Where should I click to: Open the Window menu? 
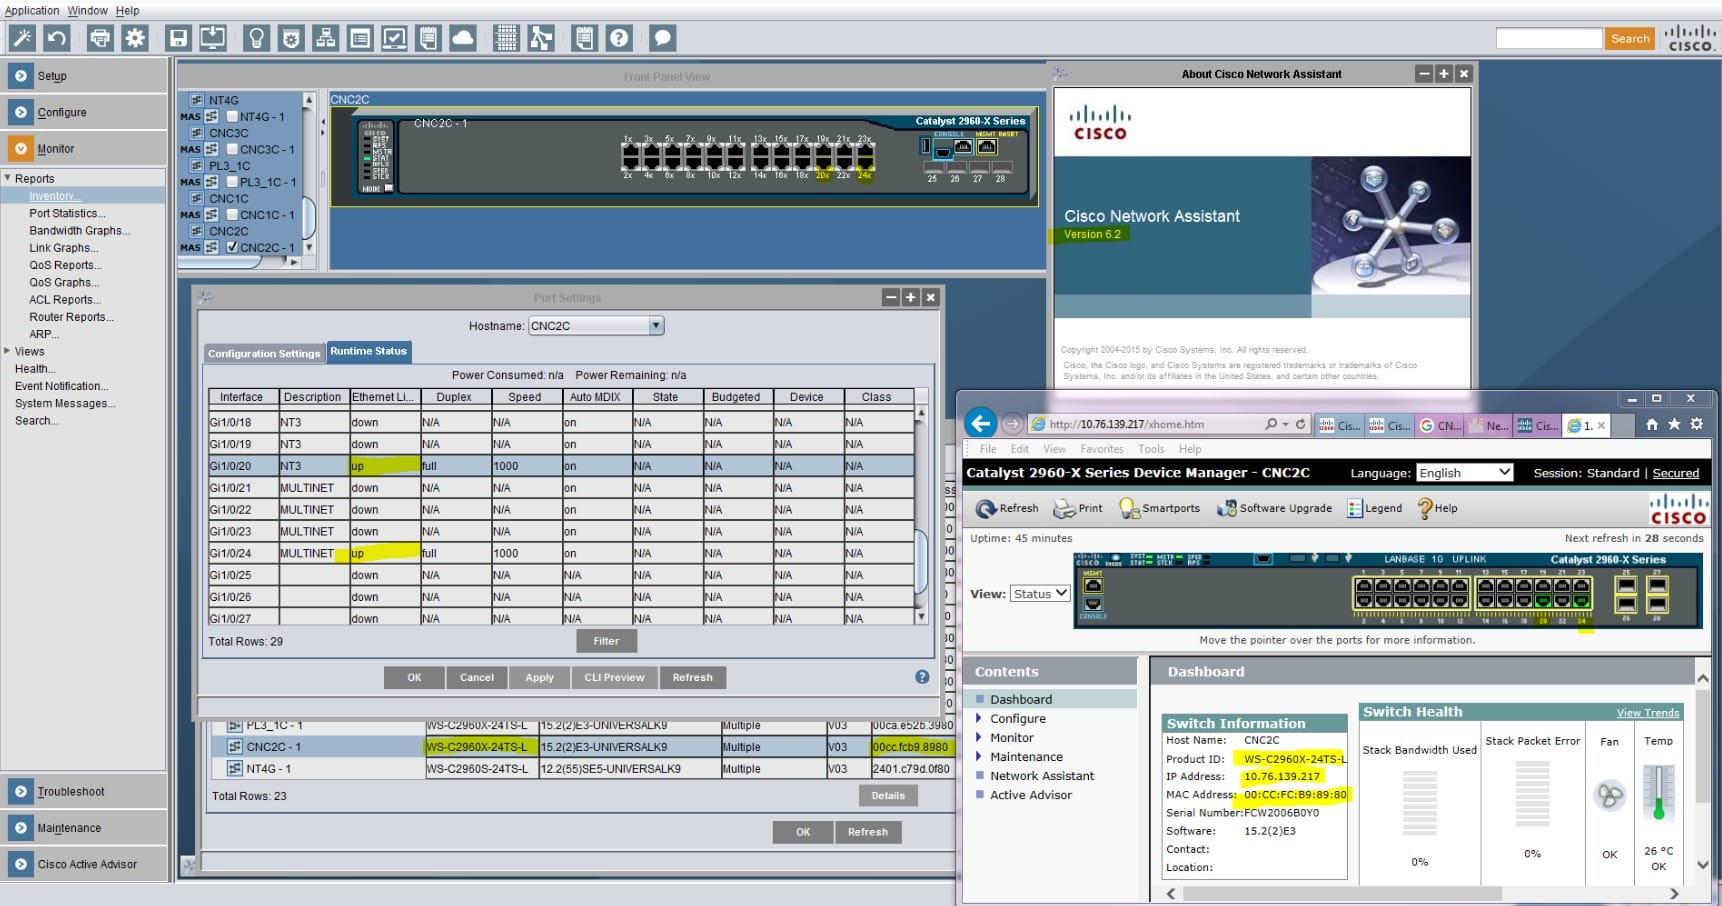click(87, 10)
